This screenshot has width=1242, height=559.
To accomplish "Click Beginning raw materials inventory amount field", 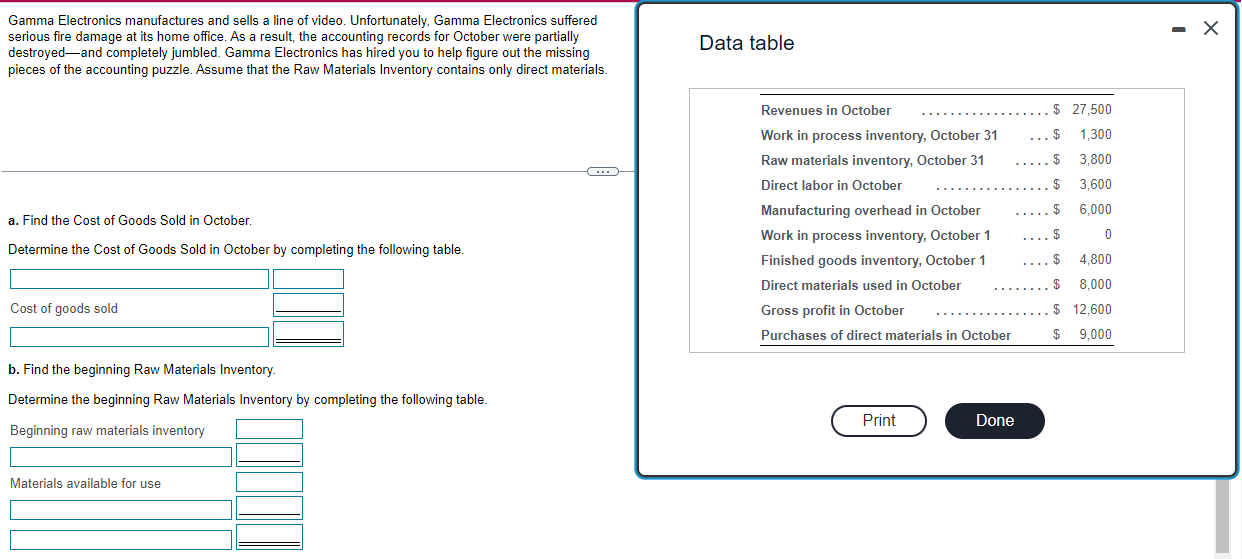I will [x=269, y=429].
